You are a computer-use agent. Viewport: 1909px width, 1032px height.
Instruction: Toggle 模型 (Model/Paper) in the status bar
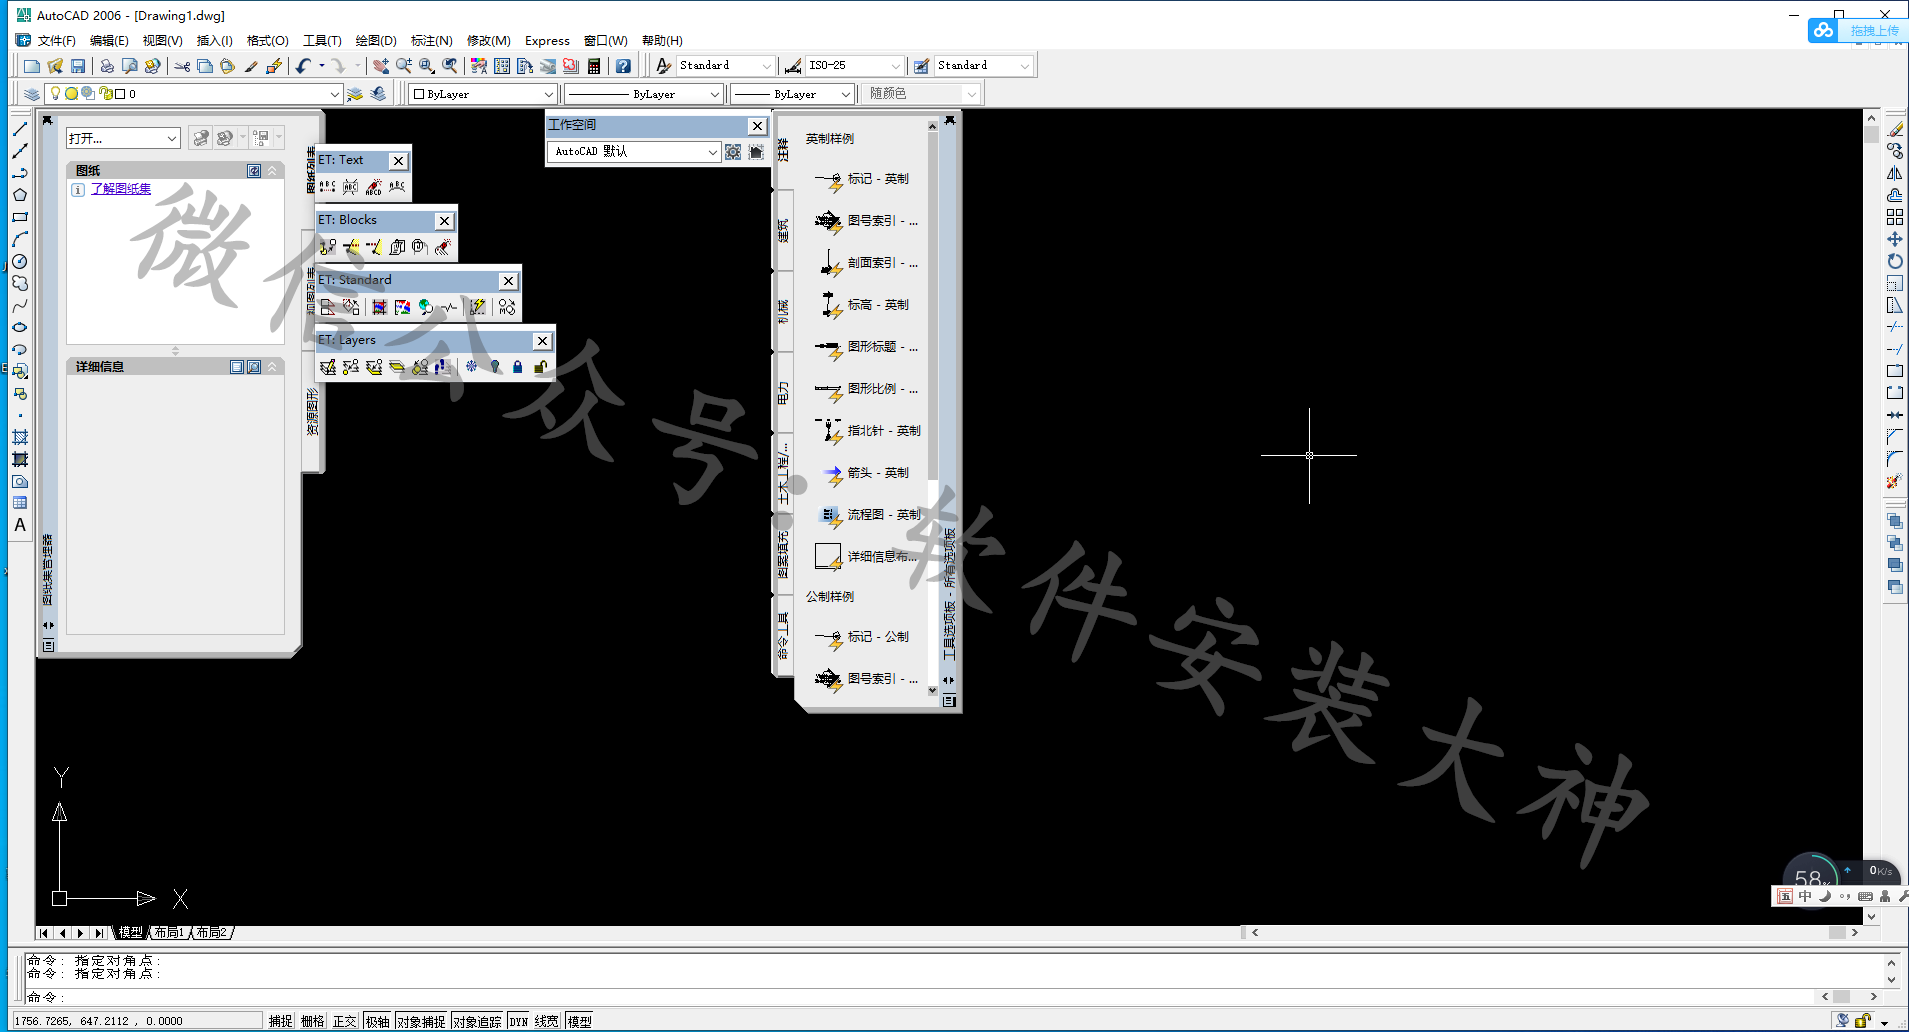[579, 1021]
